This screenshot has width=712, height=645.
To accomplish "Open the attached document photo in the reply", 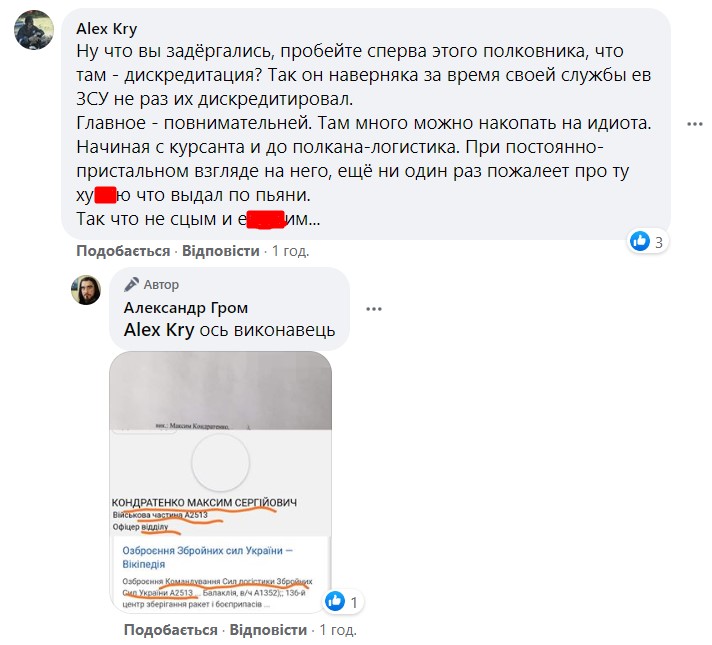I will [221, 481].
